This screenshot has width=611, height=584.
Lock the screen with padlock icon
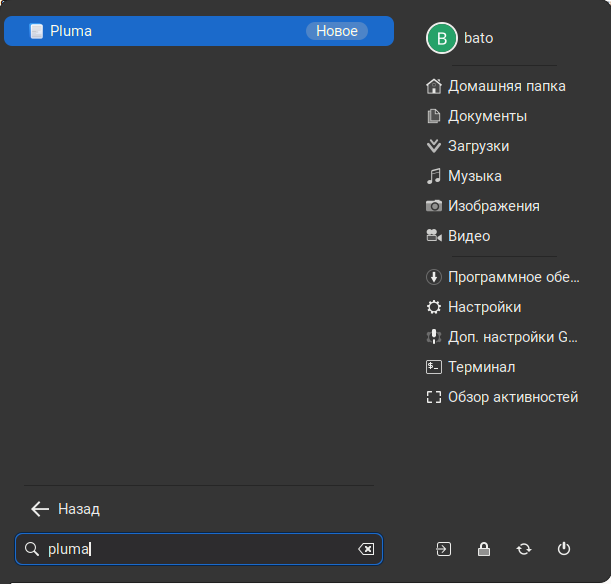[x=484, y=548]
